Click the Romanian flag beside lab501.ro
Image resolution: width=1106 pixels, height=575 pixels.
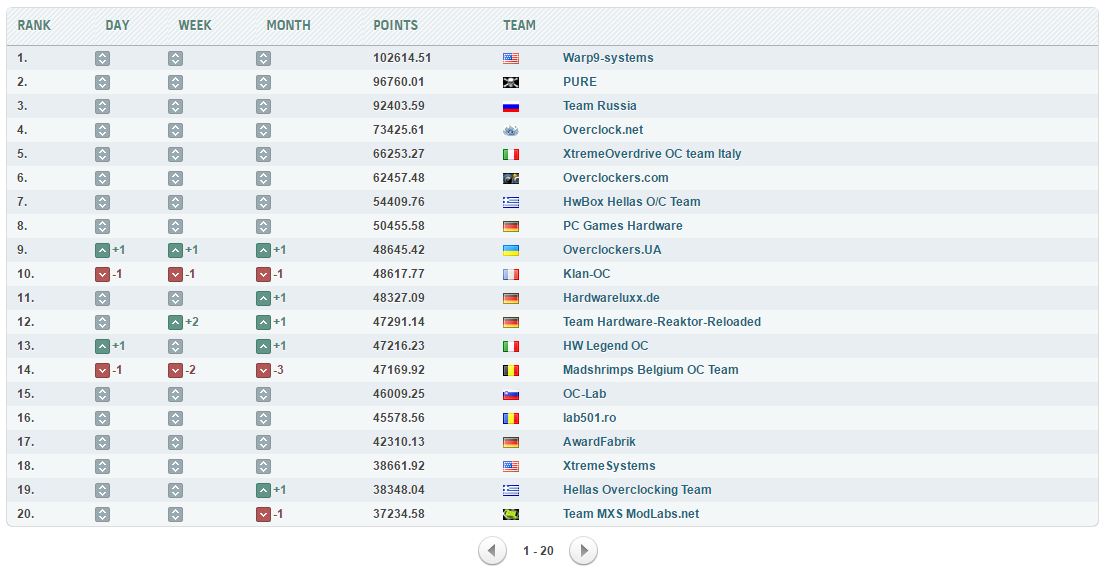(x=511, y=418)
